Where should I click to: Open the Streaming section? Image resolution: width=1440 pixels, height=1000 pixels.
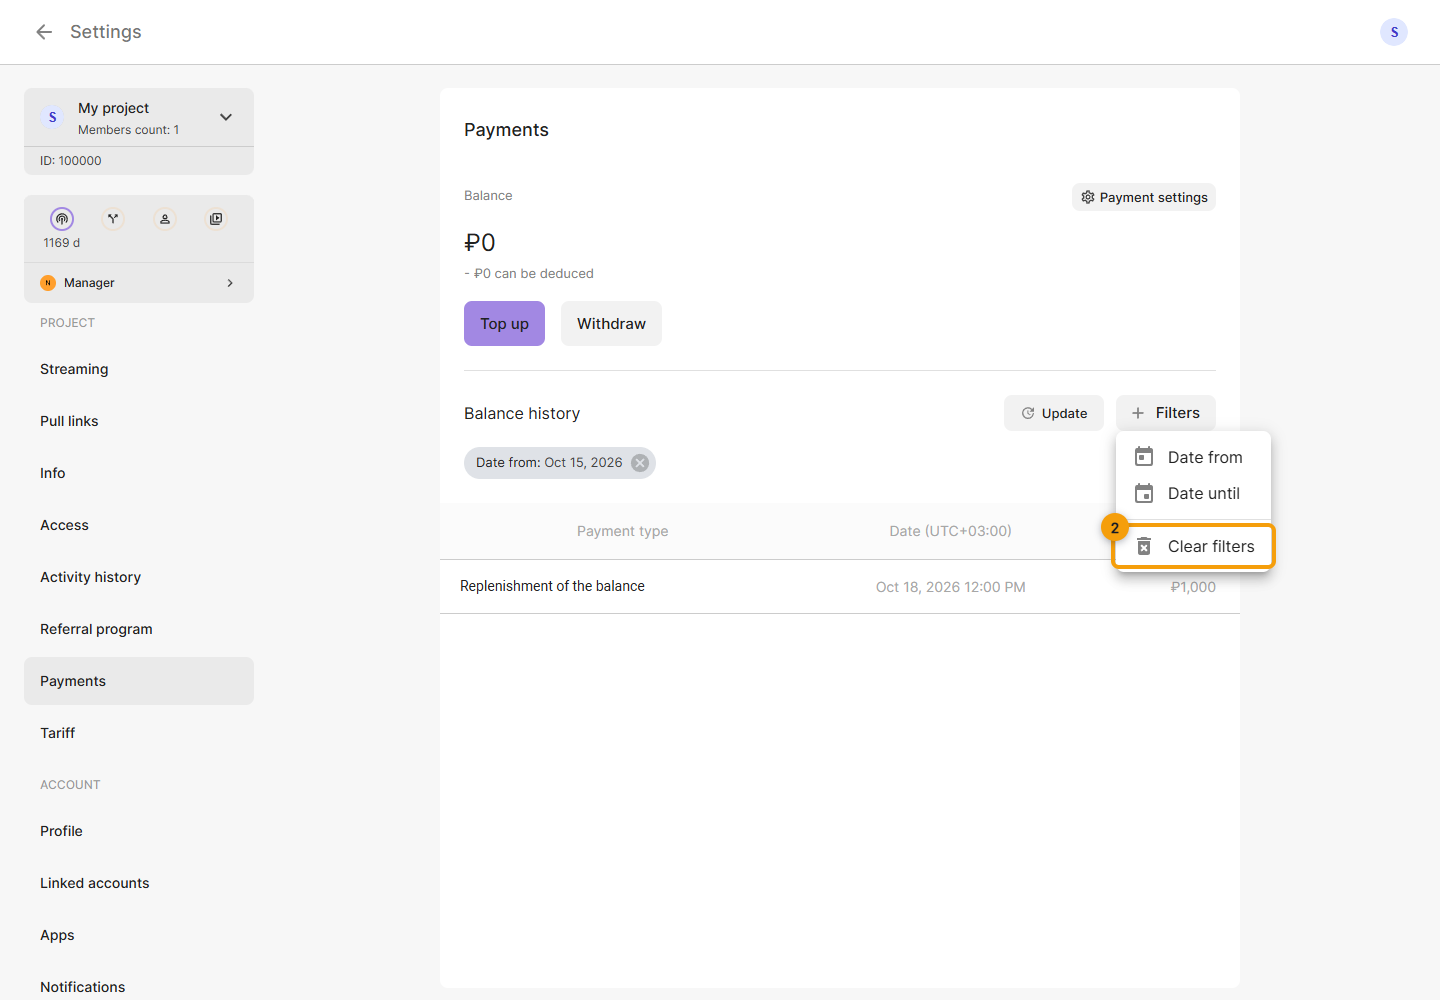139,369
